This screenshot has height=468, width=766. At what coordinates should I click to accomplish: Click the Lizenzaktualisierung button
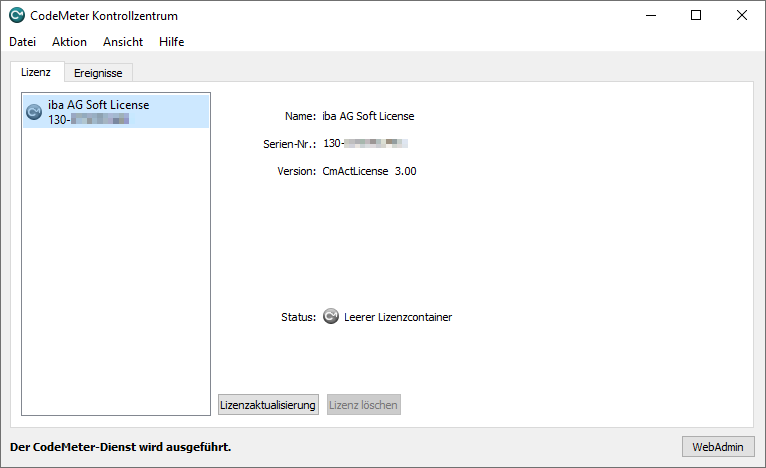click(x=268, y=404)
